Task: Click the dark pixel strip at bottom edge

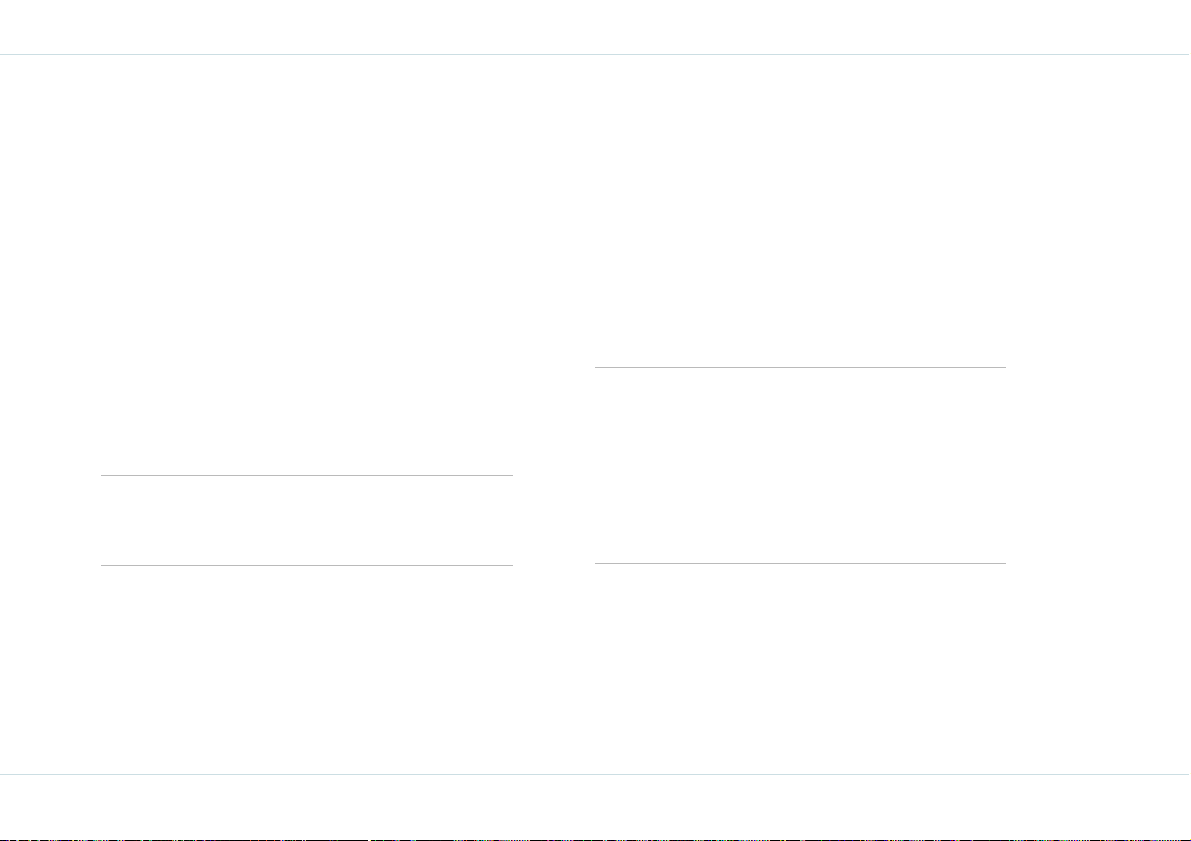Action: (596, 839)
